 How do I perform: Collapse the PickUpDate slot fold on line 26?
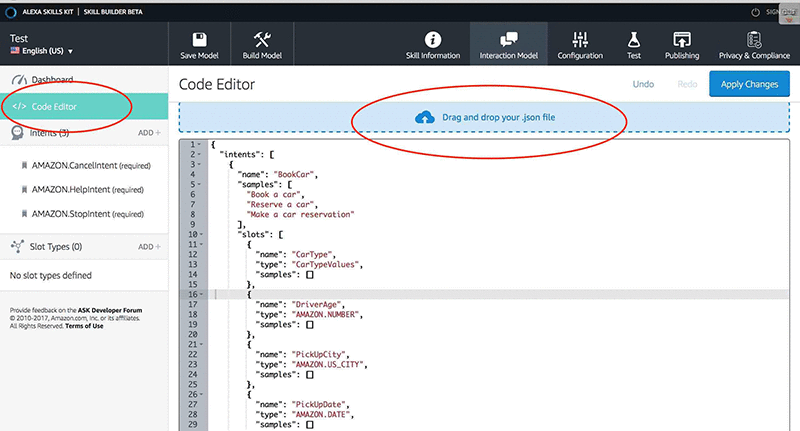pos(201,394)
